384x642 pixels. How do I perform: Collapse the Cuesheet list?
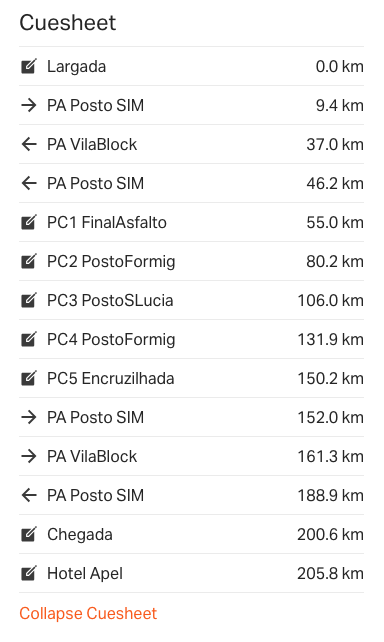[88, 613]
